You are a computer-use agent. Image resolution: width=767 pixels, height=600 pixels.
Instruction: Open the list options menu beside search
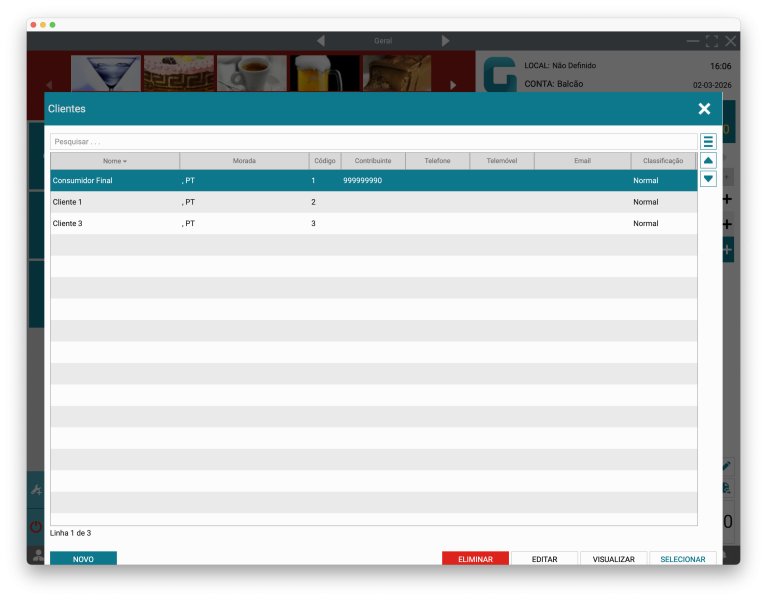[708, 142]
